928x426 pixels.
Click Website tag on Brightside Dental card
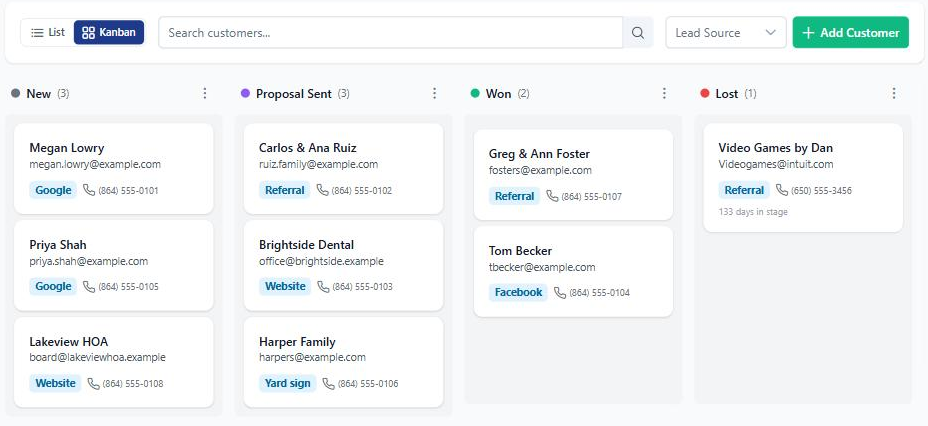click(285, 286)
